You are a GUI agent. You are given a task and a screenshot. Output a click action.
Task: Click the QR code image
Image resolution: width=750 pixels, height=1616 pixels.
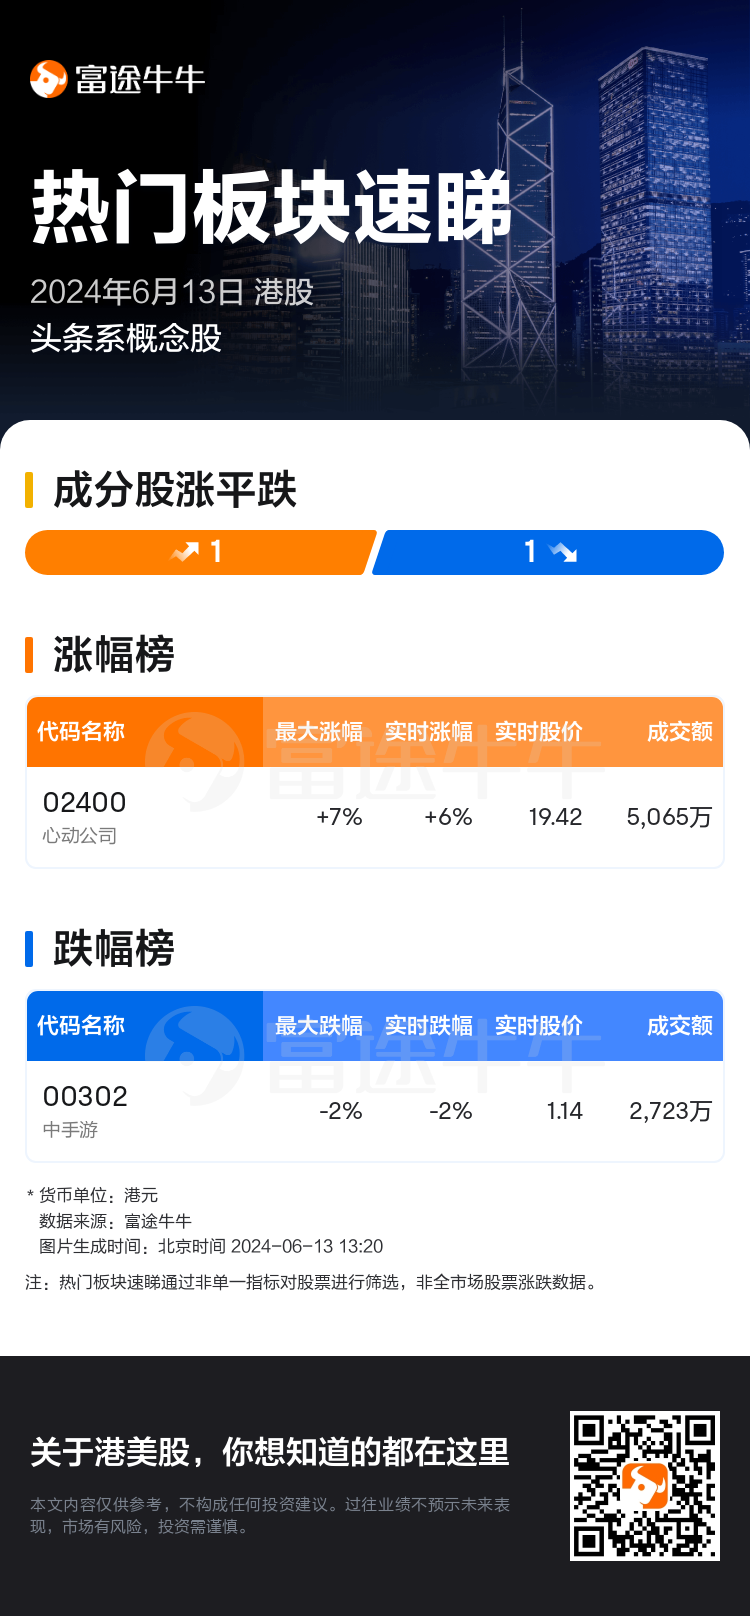[x=644, y=1485]
